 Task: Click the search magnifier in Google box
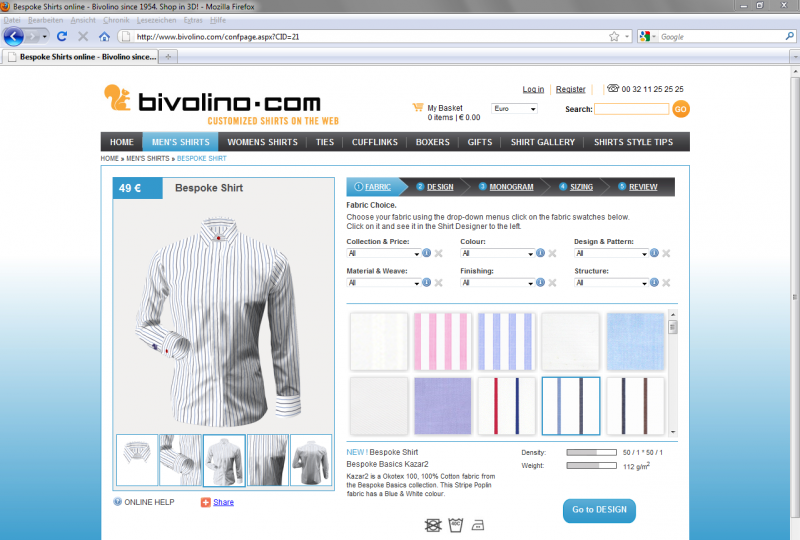pyautogui.click(x=789, y=36)
